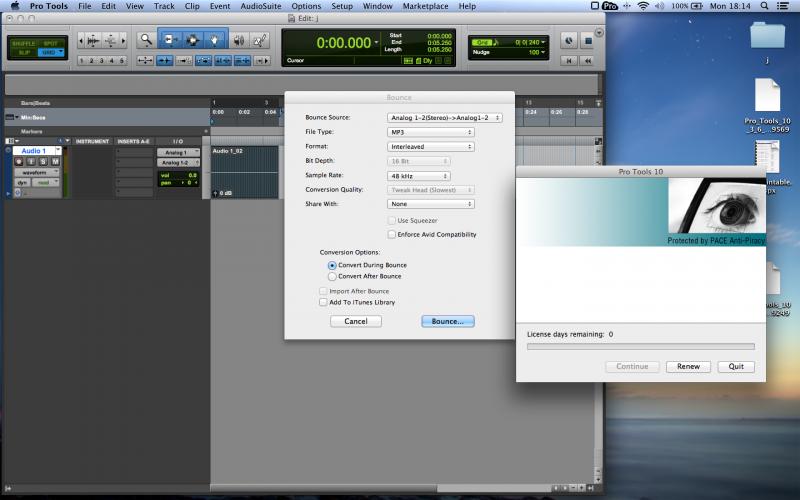Open Format Interleaved dropdown

[431, 146]
